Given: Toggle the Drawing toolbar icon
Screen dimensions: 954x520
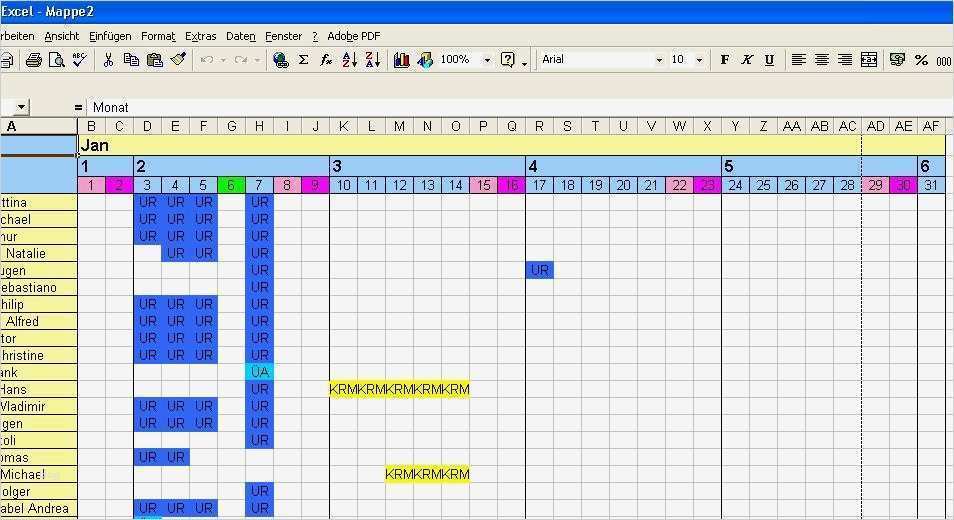Looking at the screenshot, I should pos(425,60).
